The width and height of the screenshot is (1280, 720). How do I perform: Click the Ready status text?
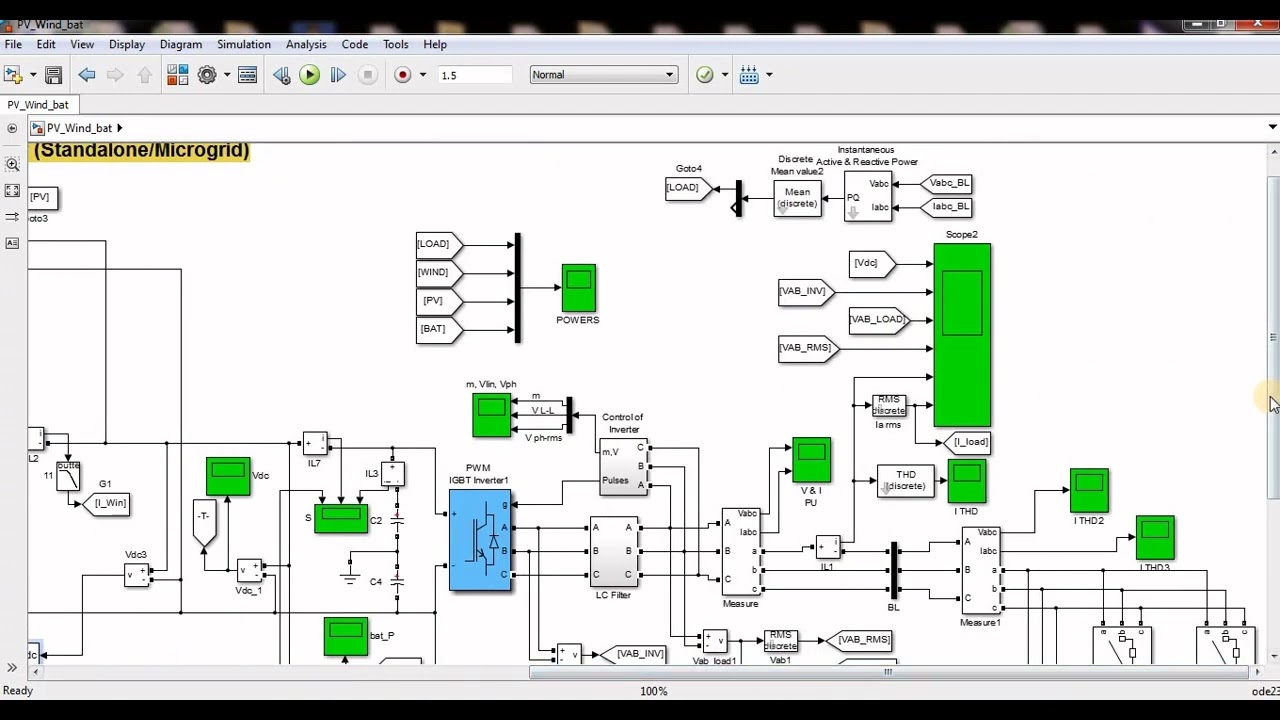click(18, 691)
